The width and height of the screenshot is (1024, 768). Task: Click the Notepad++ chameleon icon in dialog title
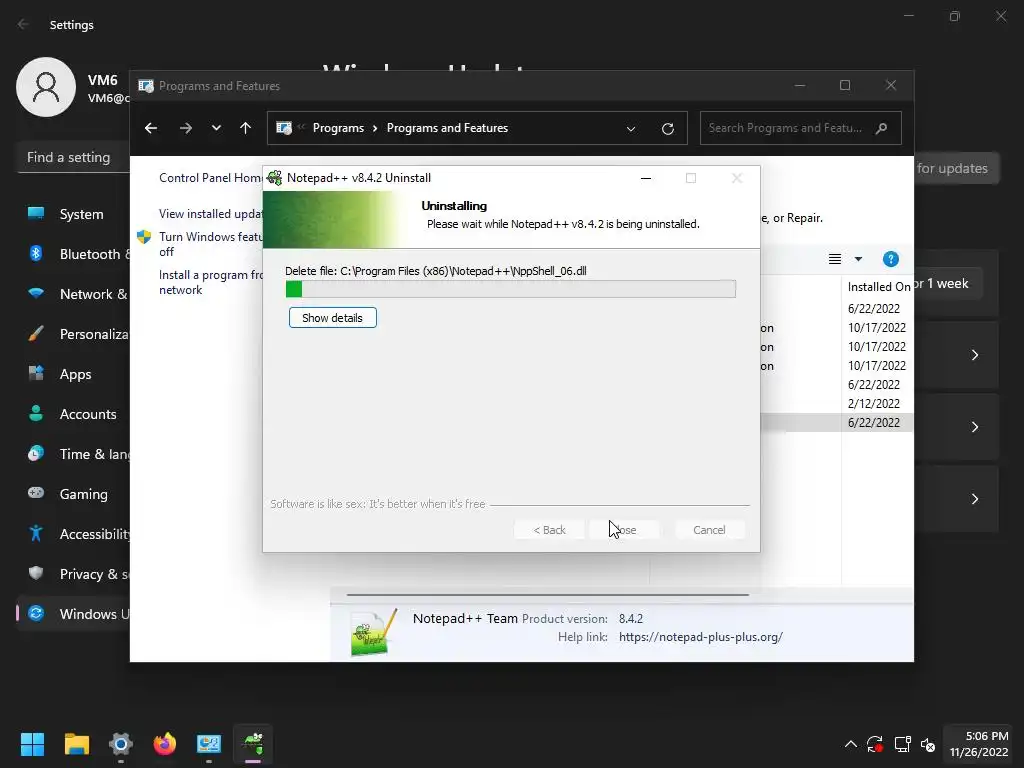click(x=275, y=178)
